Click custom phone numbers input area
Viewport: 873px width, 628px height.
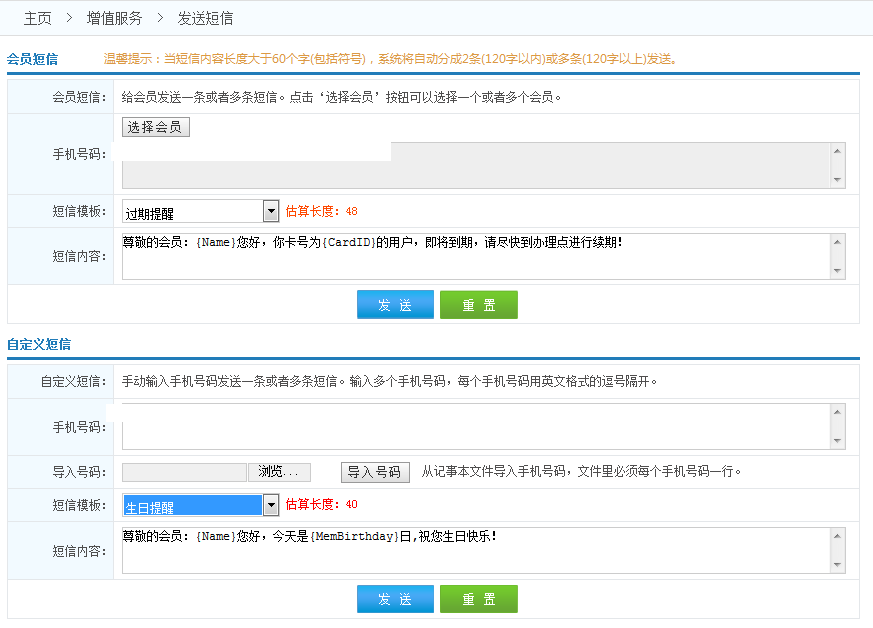(476, 427)
